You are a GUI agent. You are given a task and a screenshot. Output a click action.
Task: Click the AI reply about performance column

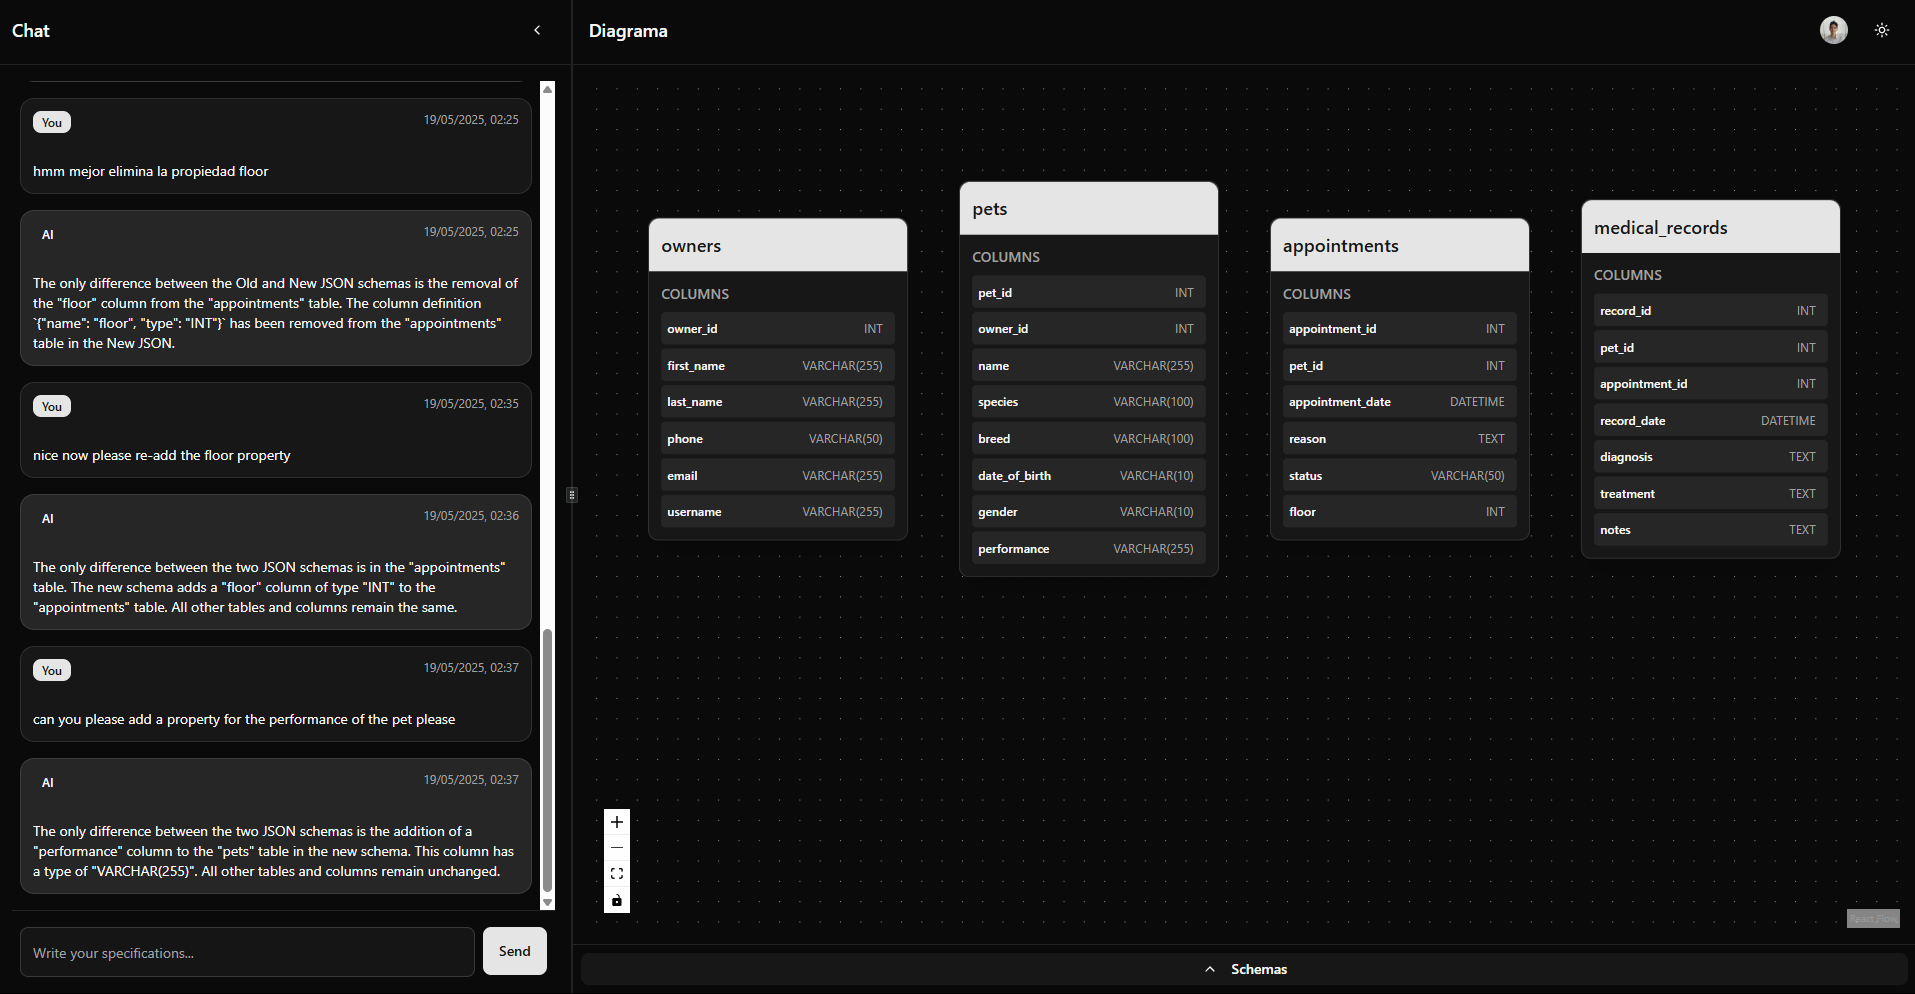[x=276, y=826]
